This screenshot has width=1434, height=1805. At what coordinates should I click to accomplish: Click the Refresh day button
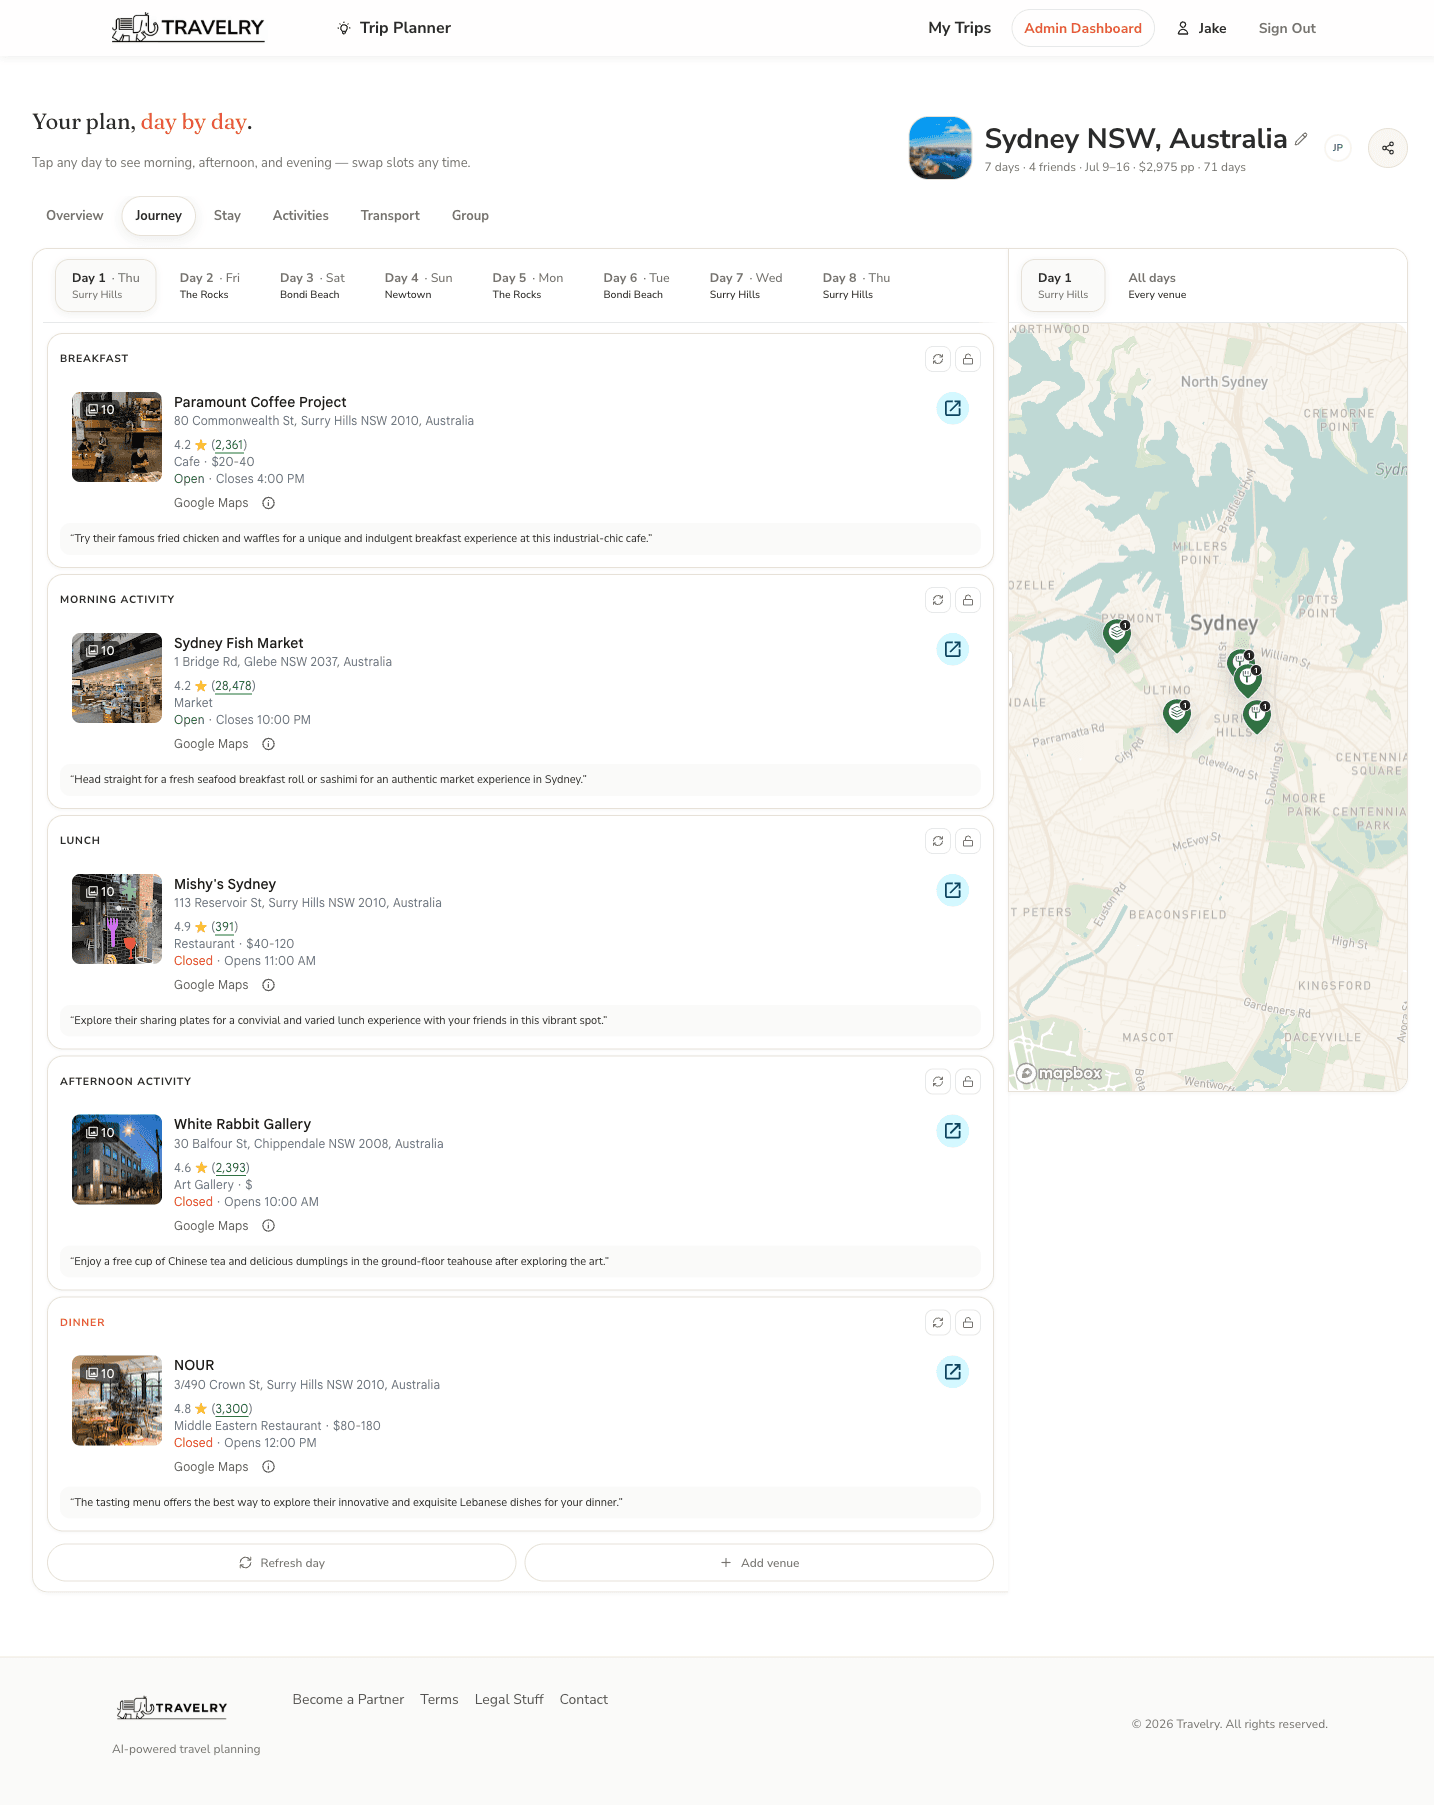[x=282, y=1563]
